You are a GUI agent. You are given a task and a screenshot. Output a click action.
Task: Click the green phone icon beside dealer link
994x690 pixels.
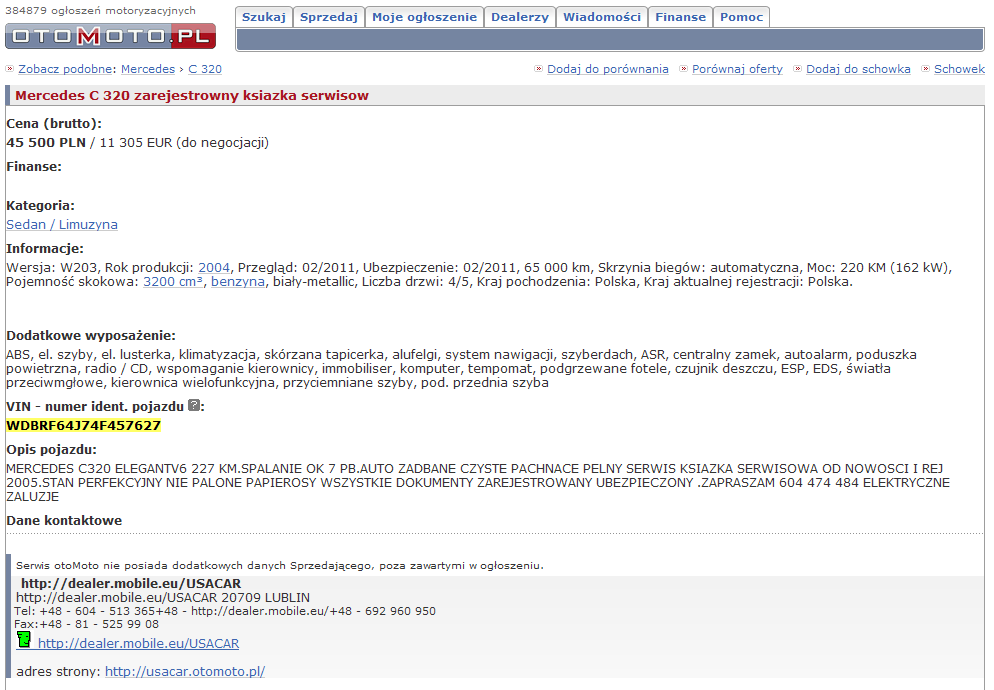(x=24, y=640)
